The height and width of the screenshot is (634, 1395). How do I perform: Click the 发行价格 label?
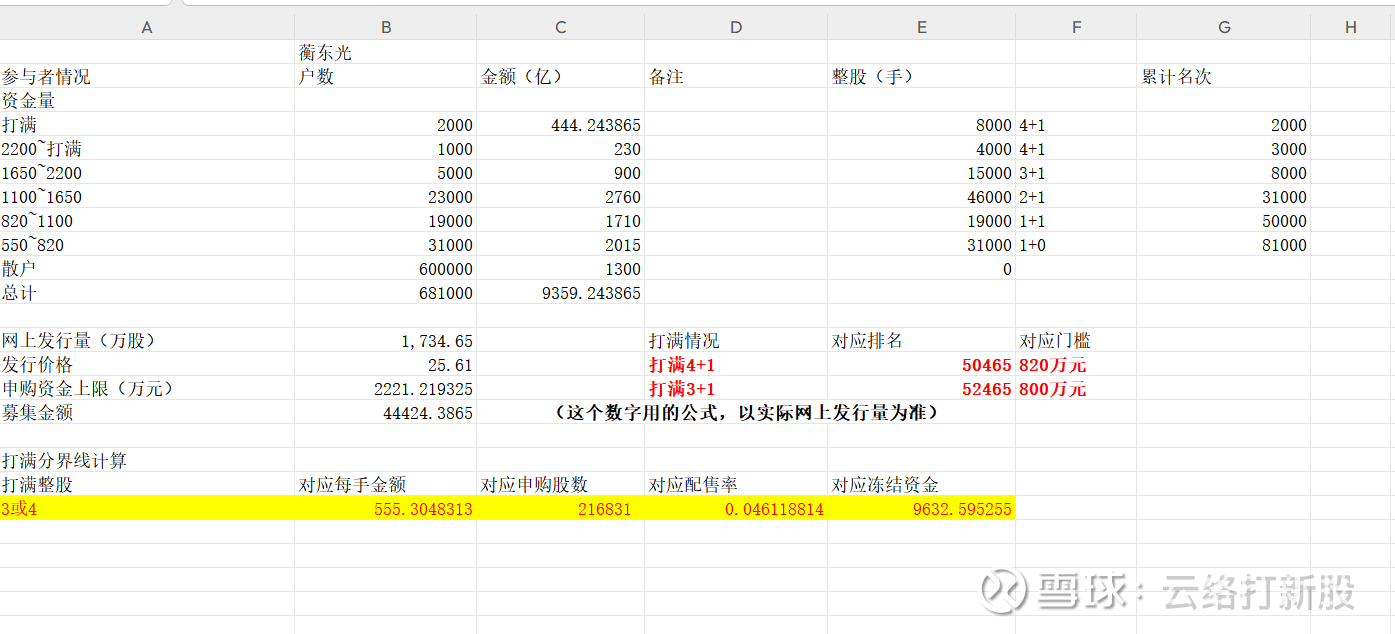point(147,365)
